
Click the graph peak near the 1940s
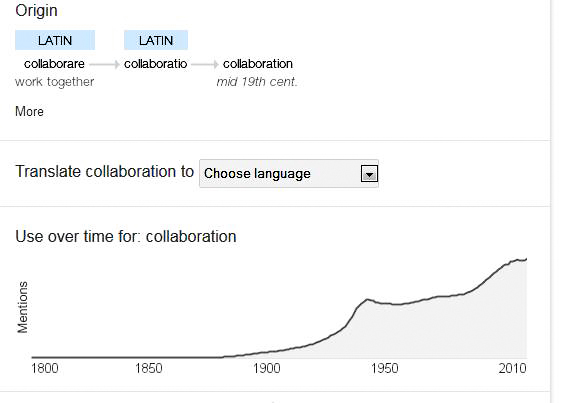pos(367,299)
